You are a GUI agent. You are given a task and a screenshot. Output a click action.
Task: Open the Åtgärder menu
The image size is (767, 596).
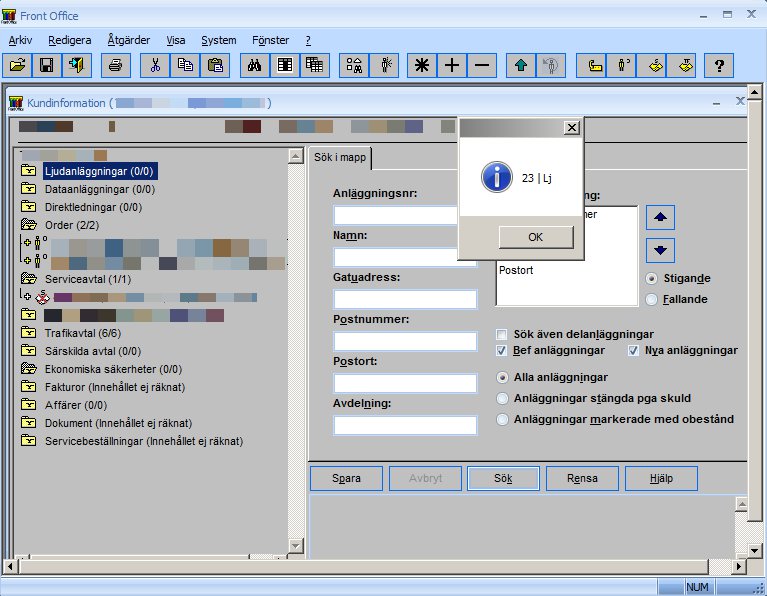click(127, 40)
